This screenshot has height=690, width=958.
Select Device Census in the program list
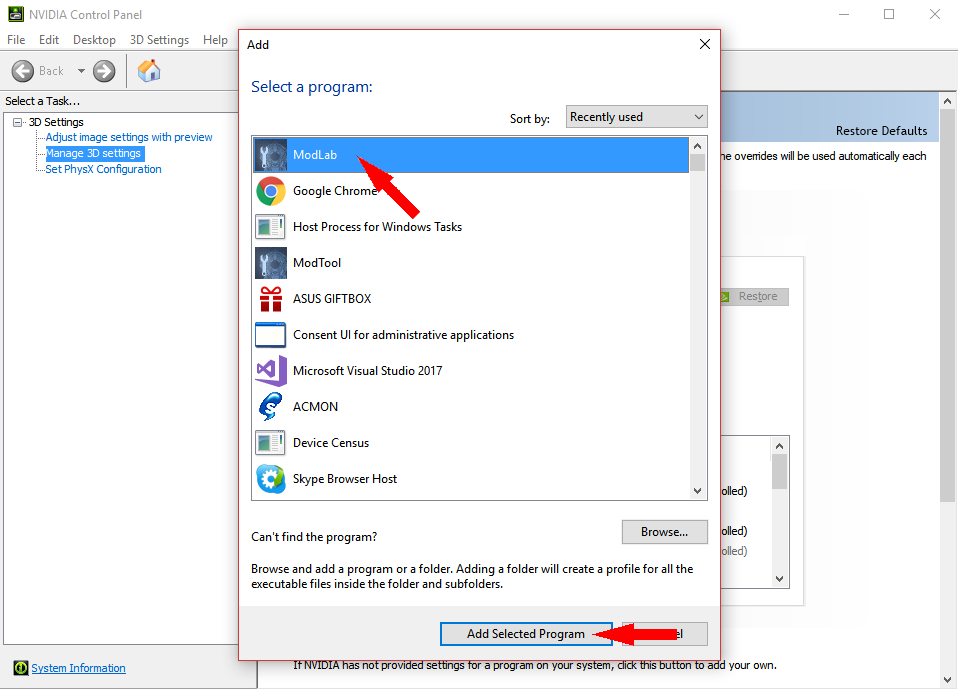point(470,443)
